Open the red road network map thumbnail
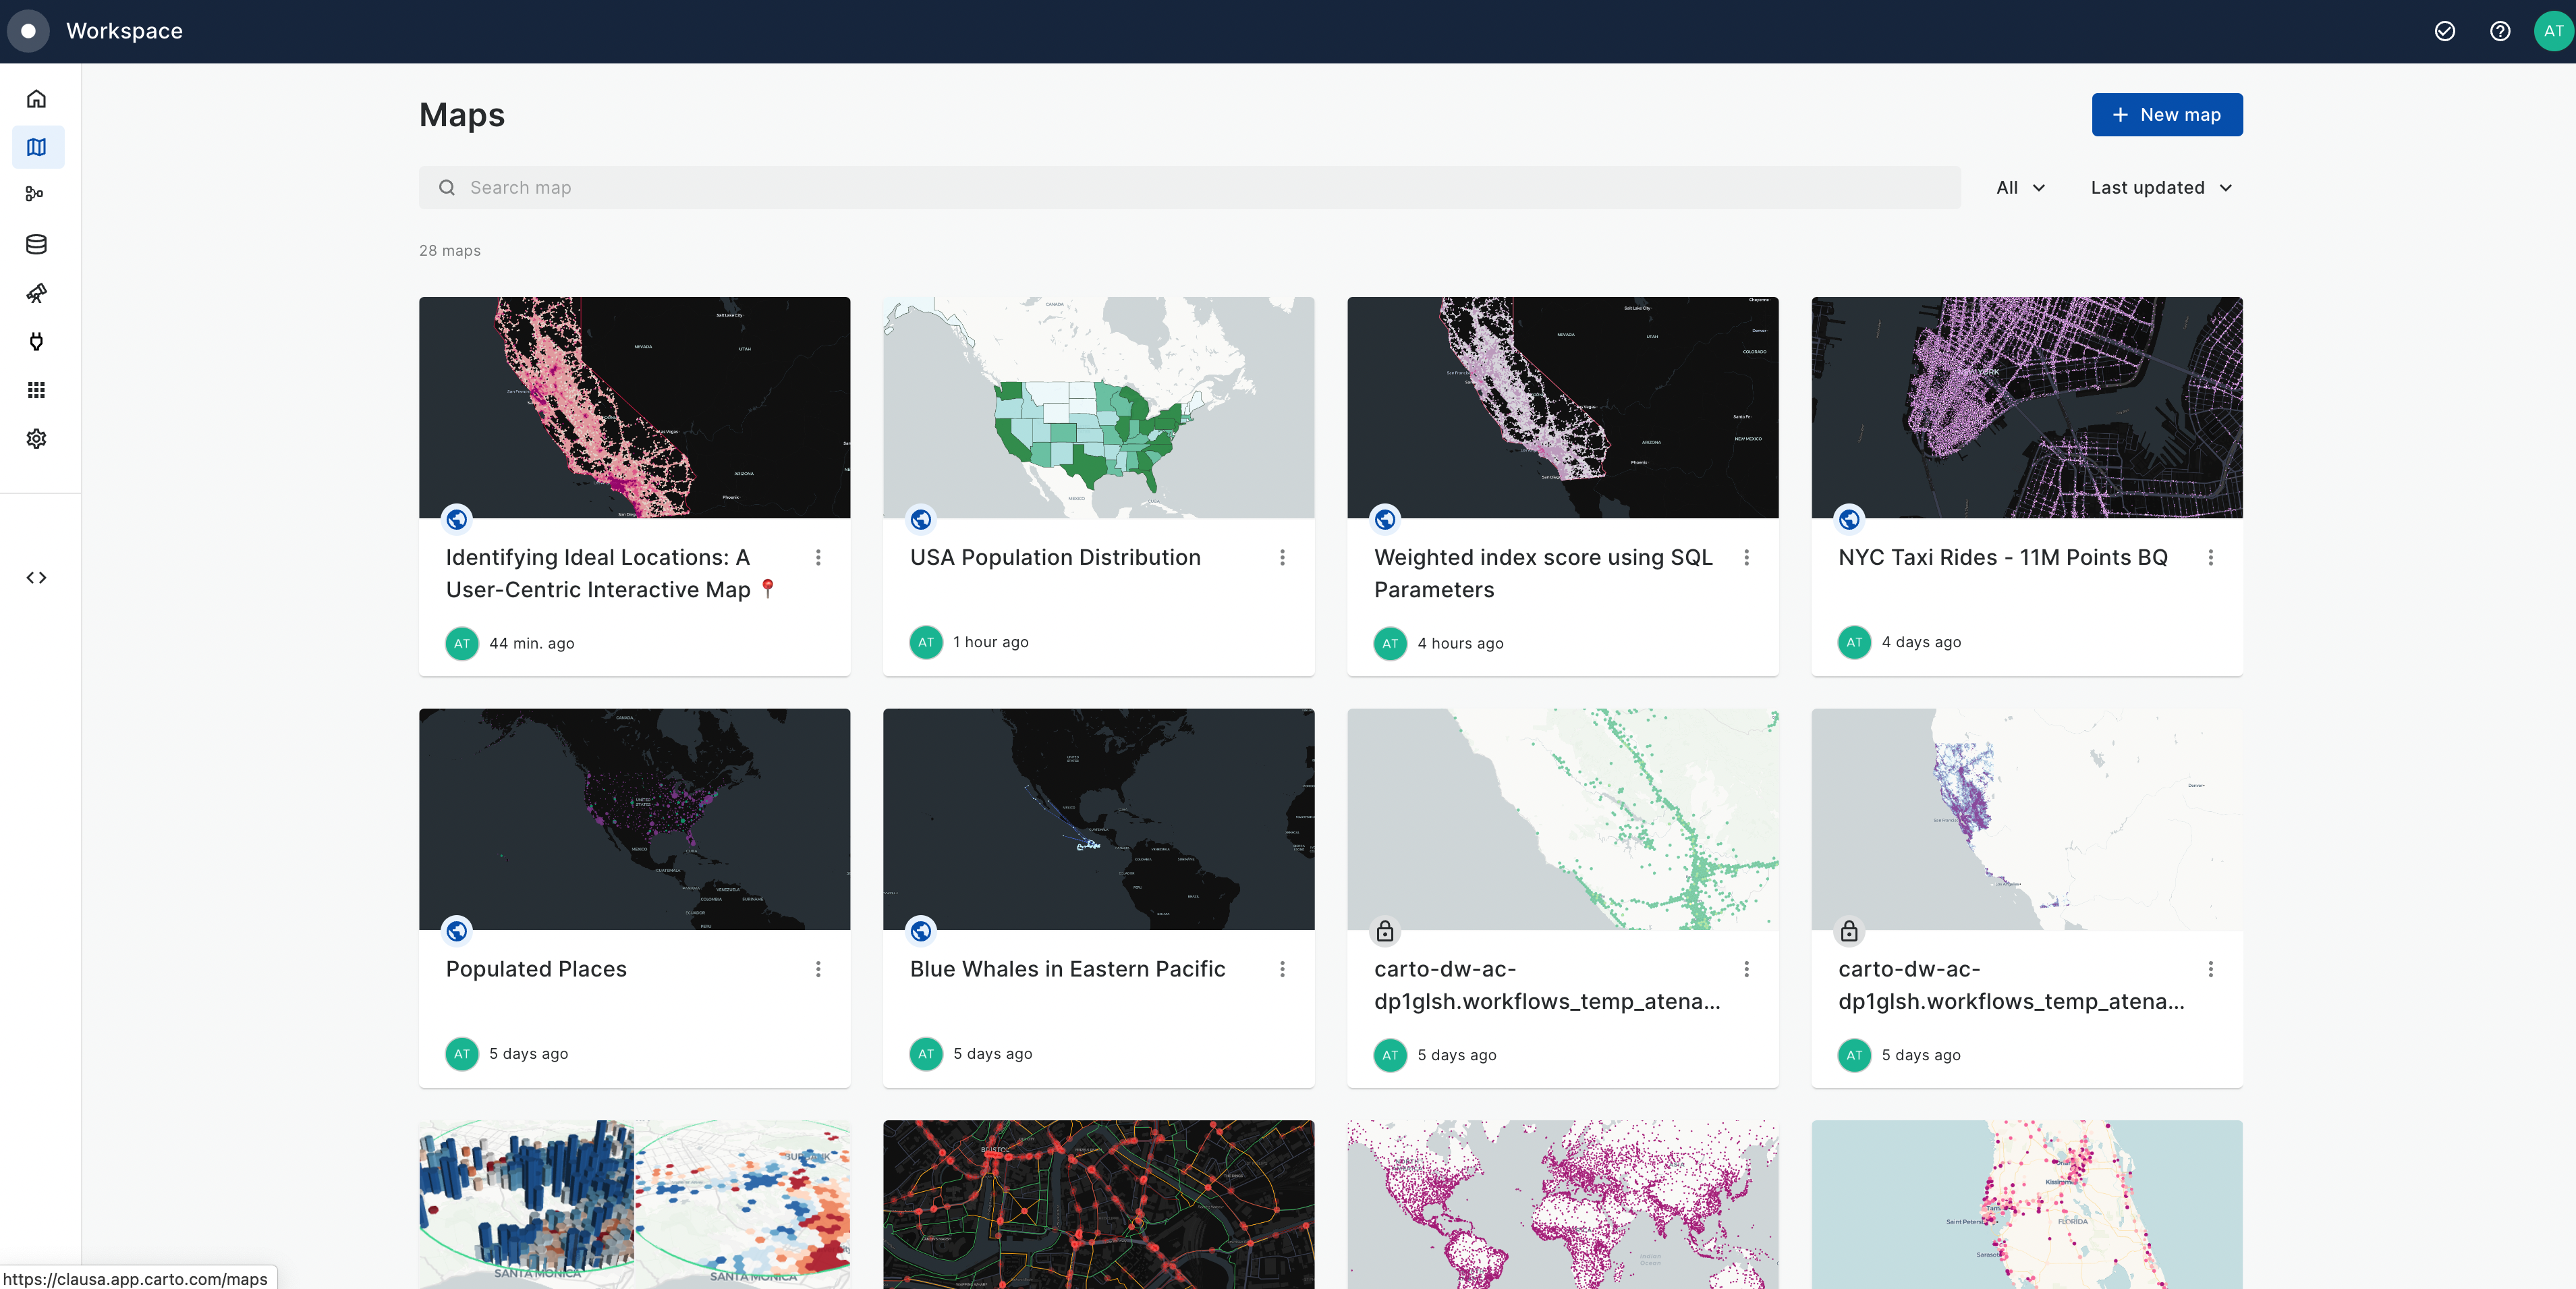 1098,1204
